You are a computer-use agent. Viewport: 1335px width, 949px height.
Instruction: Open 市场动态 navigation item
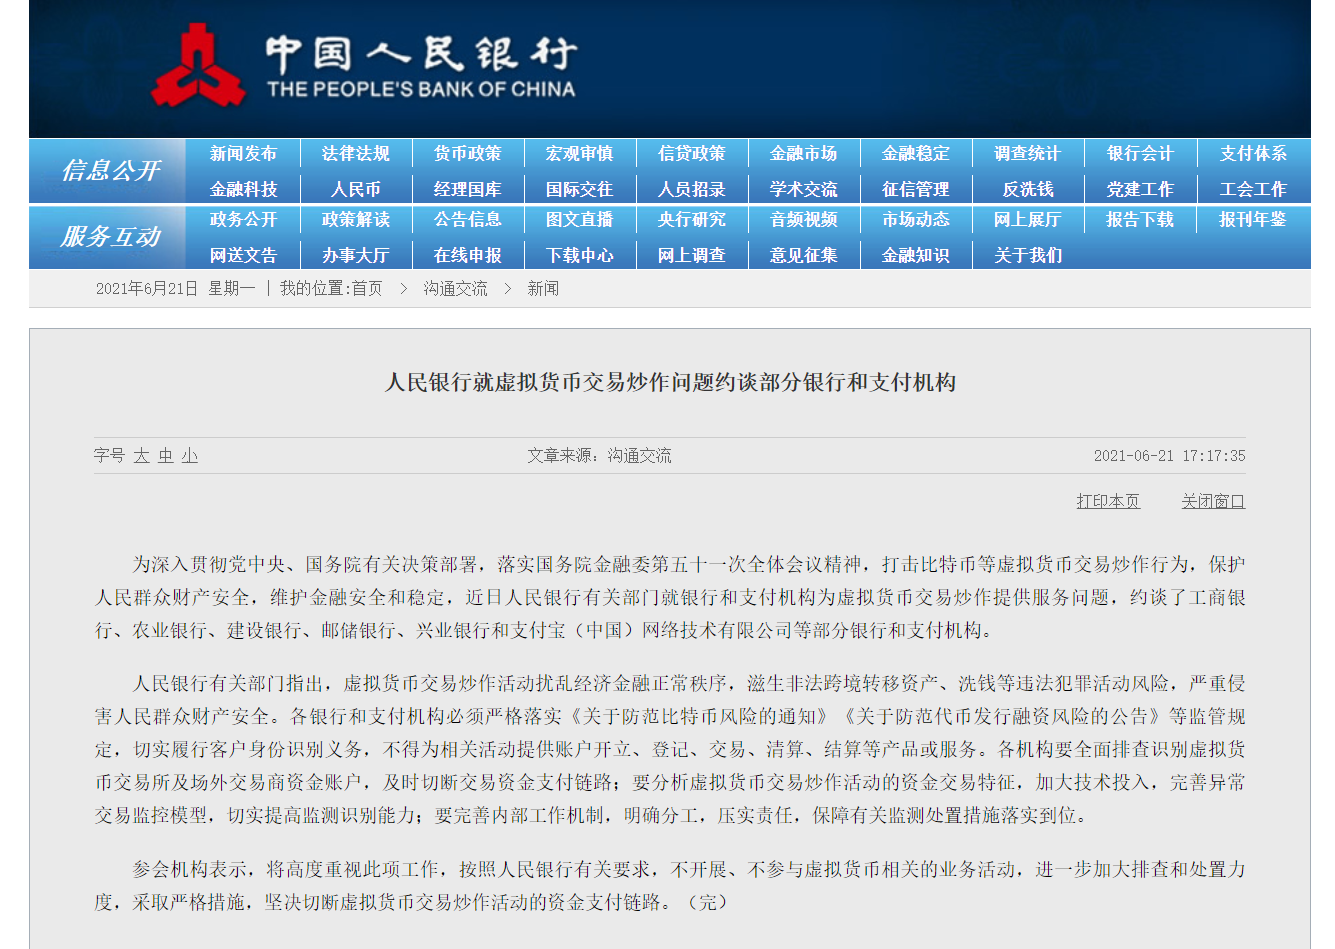(x=915, y=219)
